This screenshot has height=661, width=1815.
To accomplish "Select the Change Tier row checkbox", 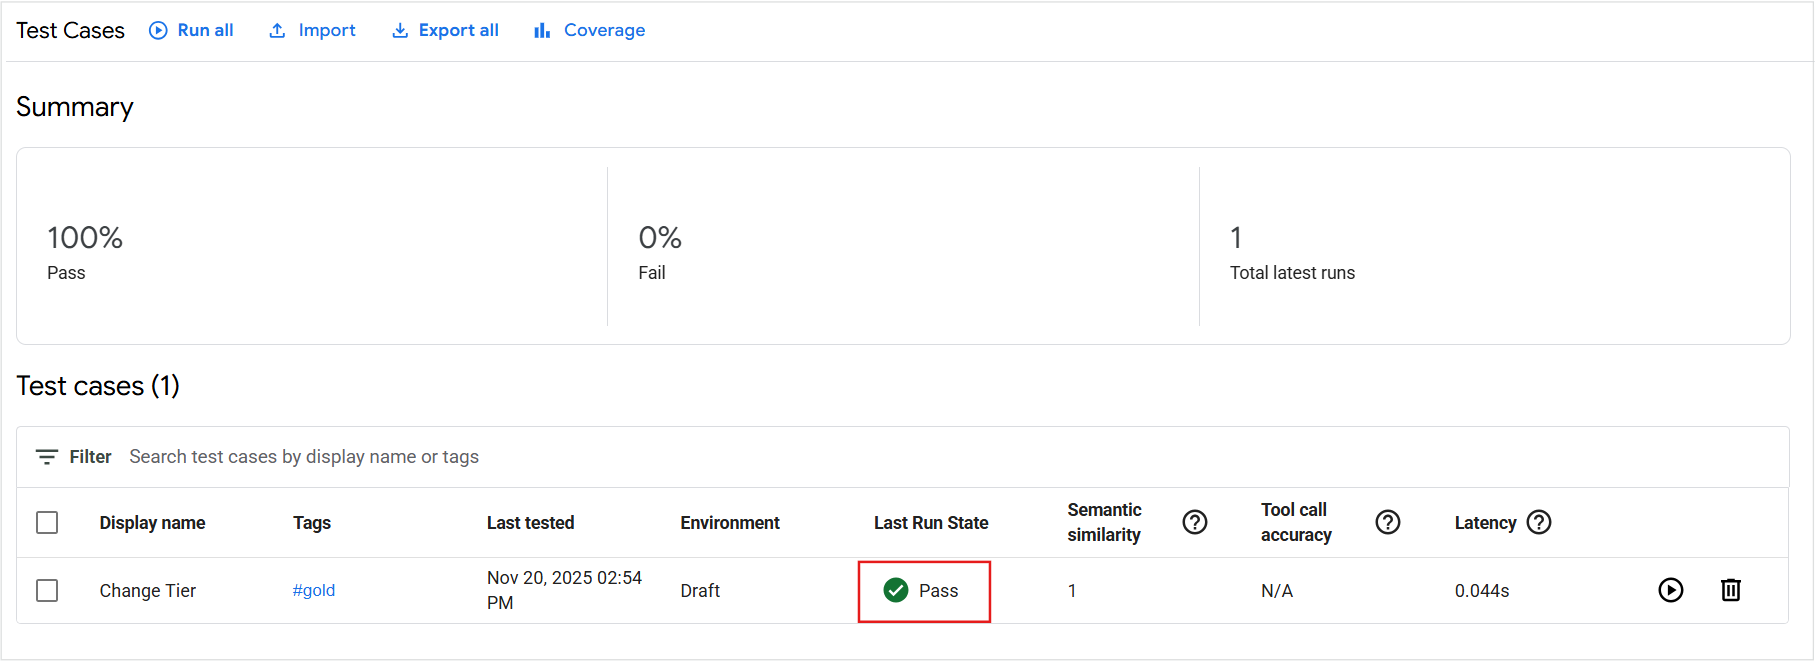I will click(47, 590).
